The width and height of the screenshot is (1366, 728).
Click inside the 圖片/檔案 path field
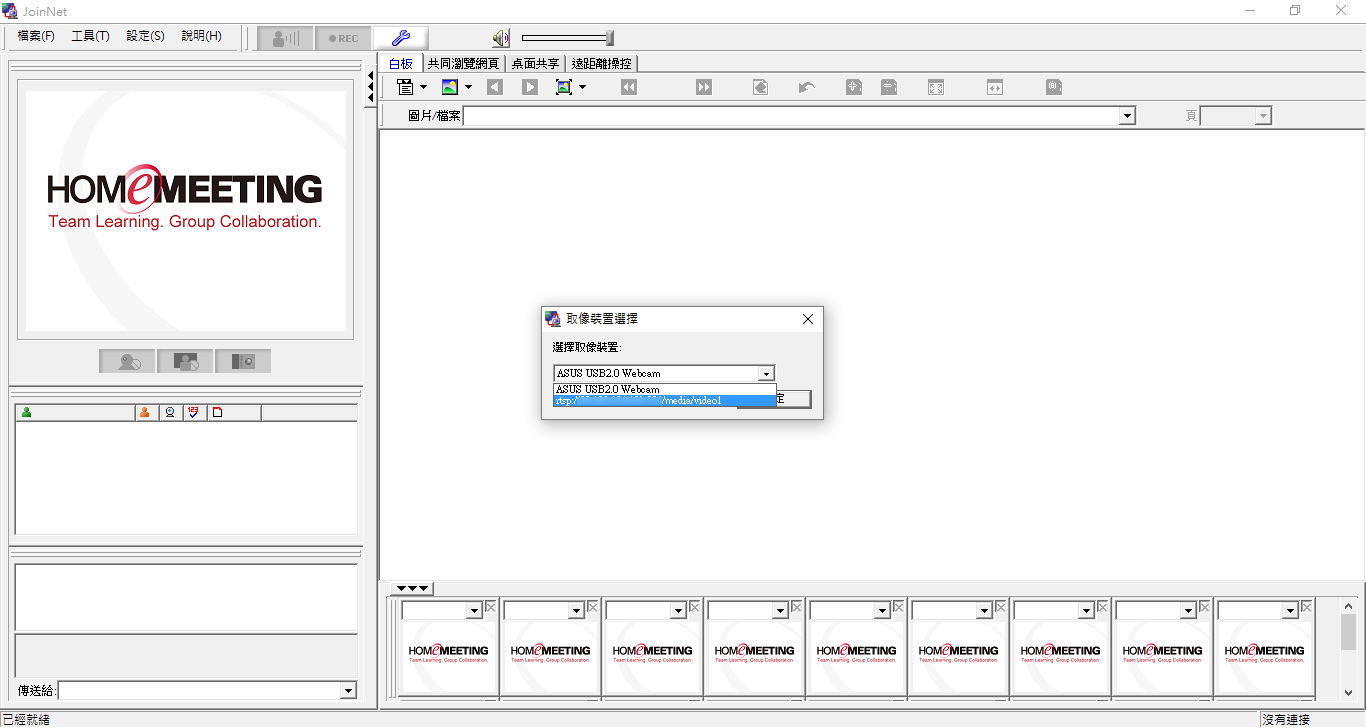coord(791,116)
